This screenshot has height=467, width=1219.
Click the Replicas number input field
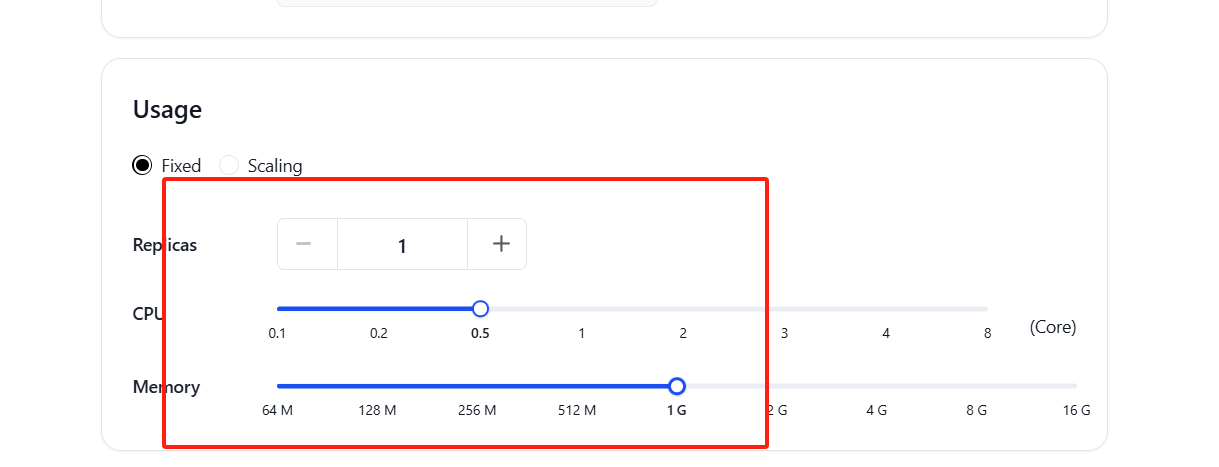point(402,244)
